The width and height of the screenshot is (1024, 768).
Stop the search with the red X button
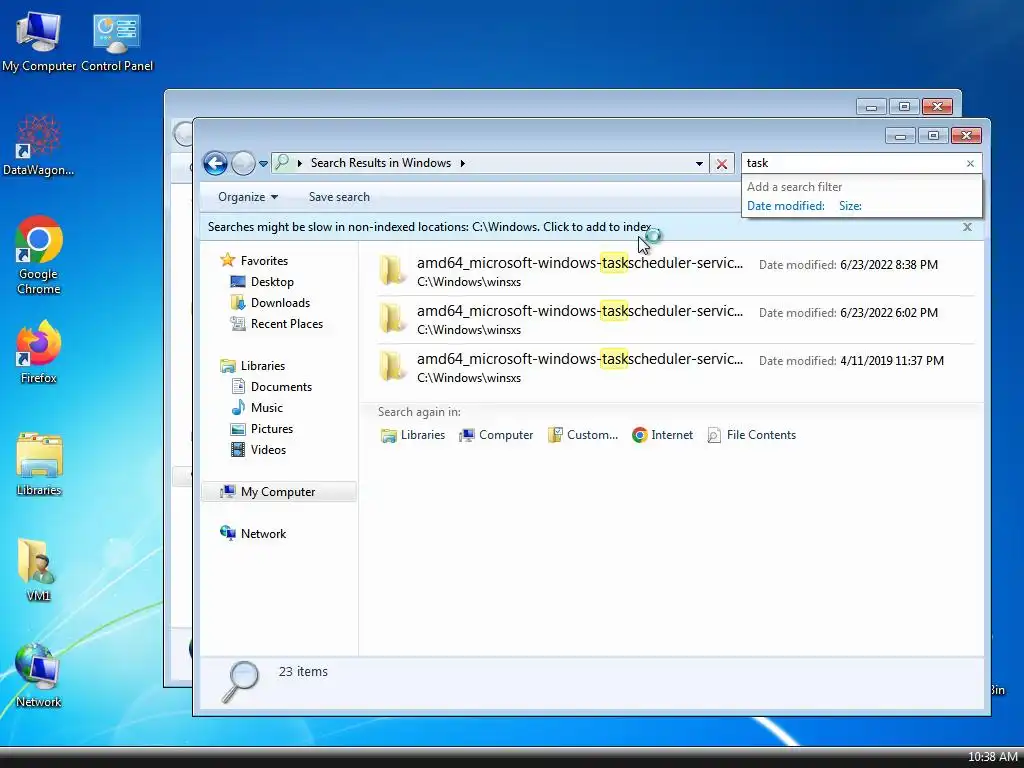722,163
